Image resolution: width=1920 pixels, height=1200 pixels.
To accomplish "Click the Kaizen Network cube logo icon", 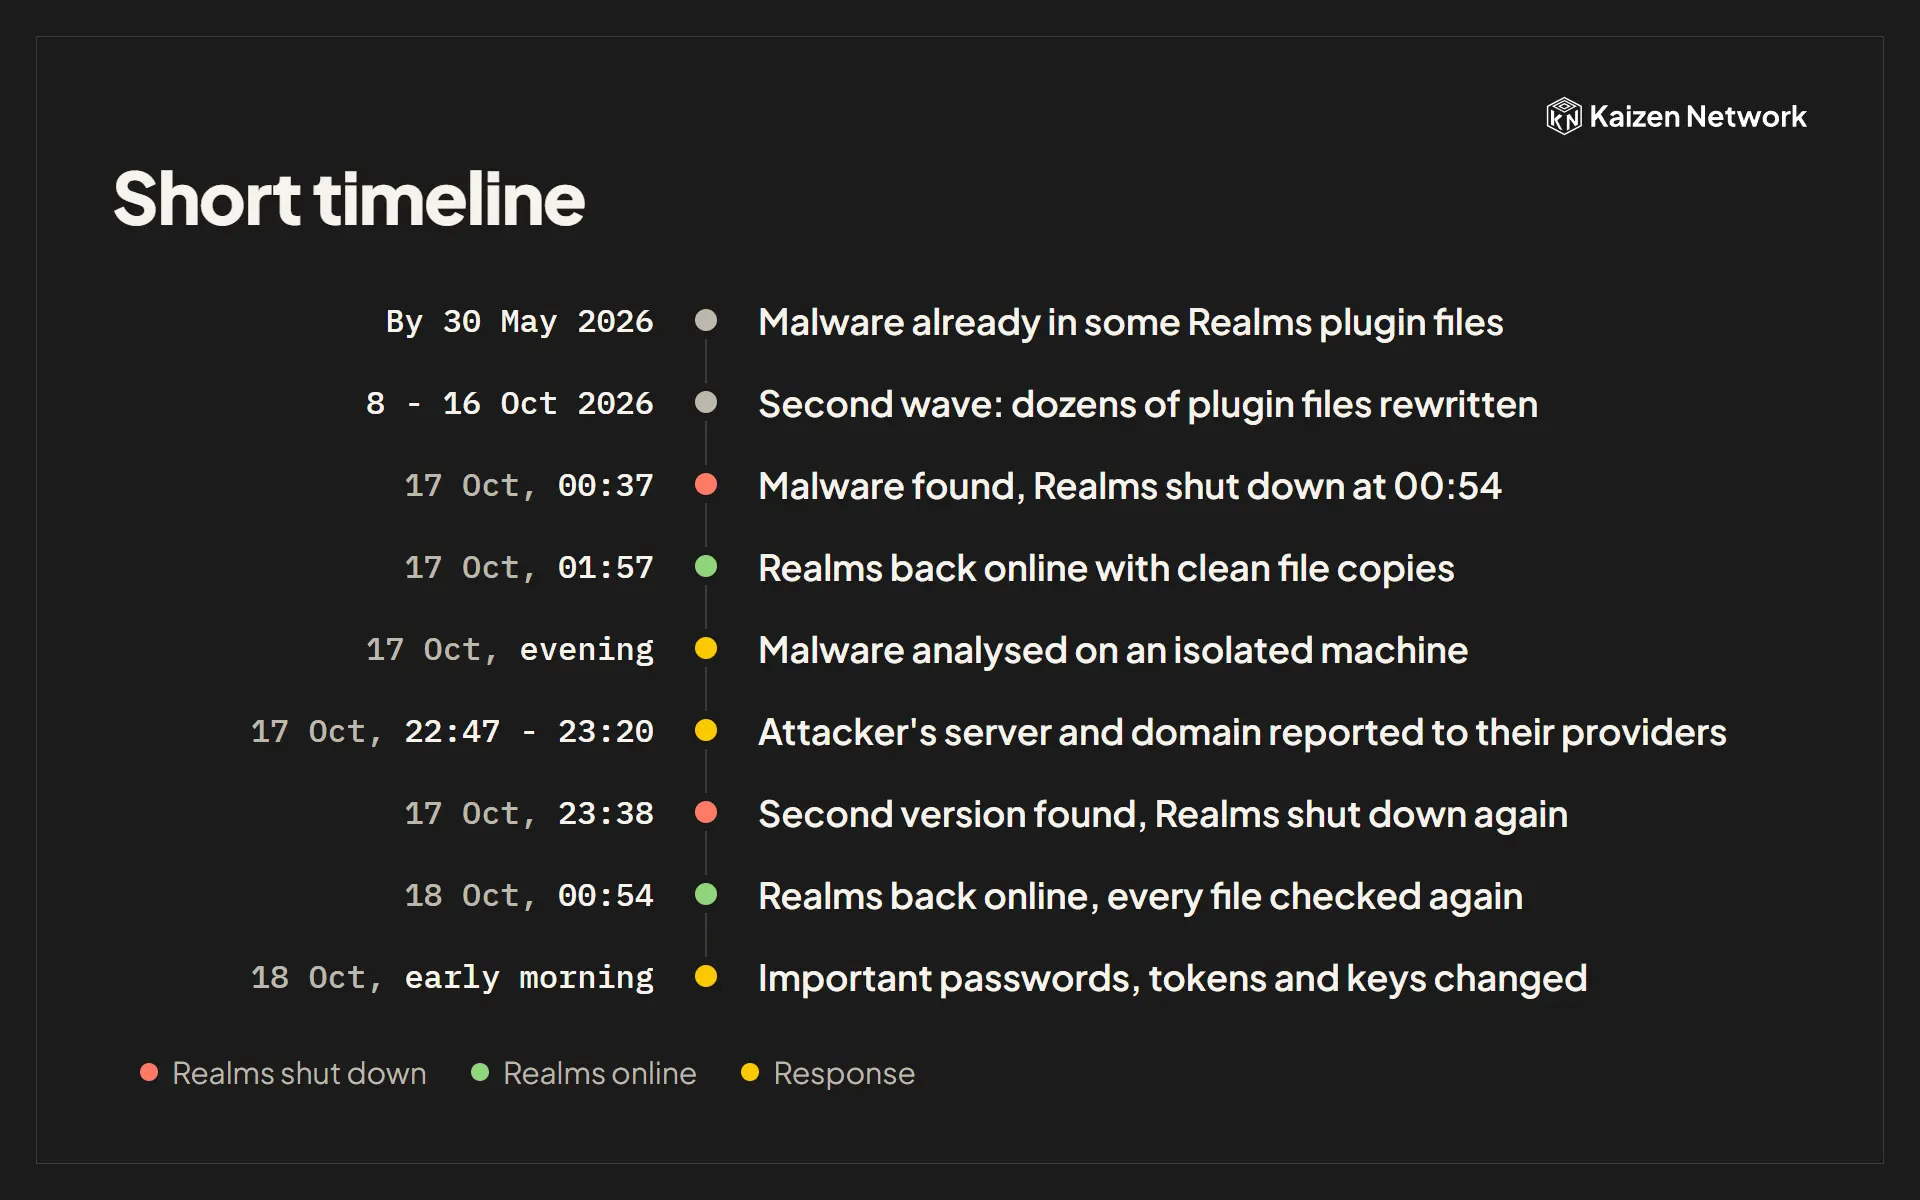I will tap(1563, 116).
